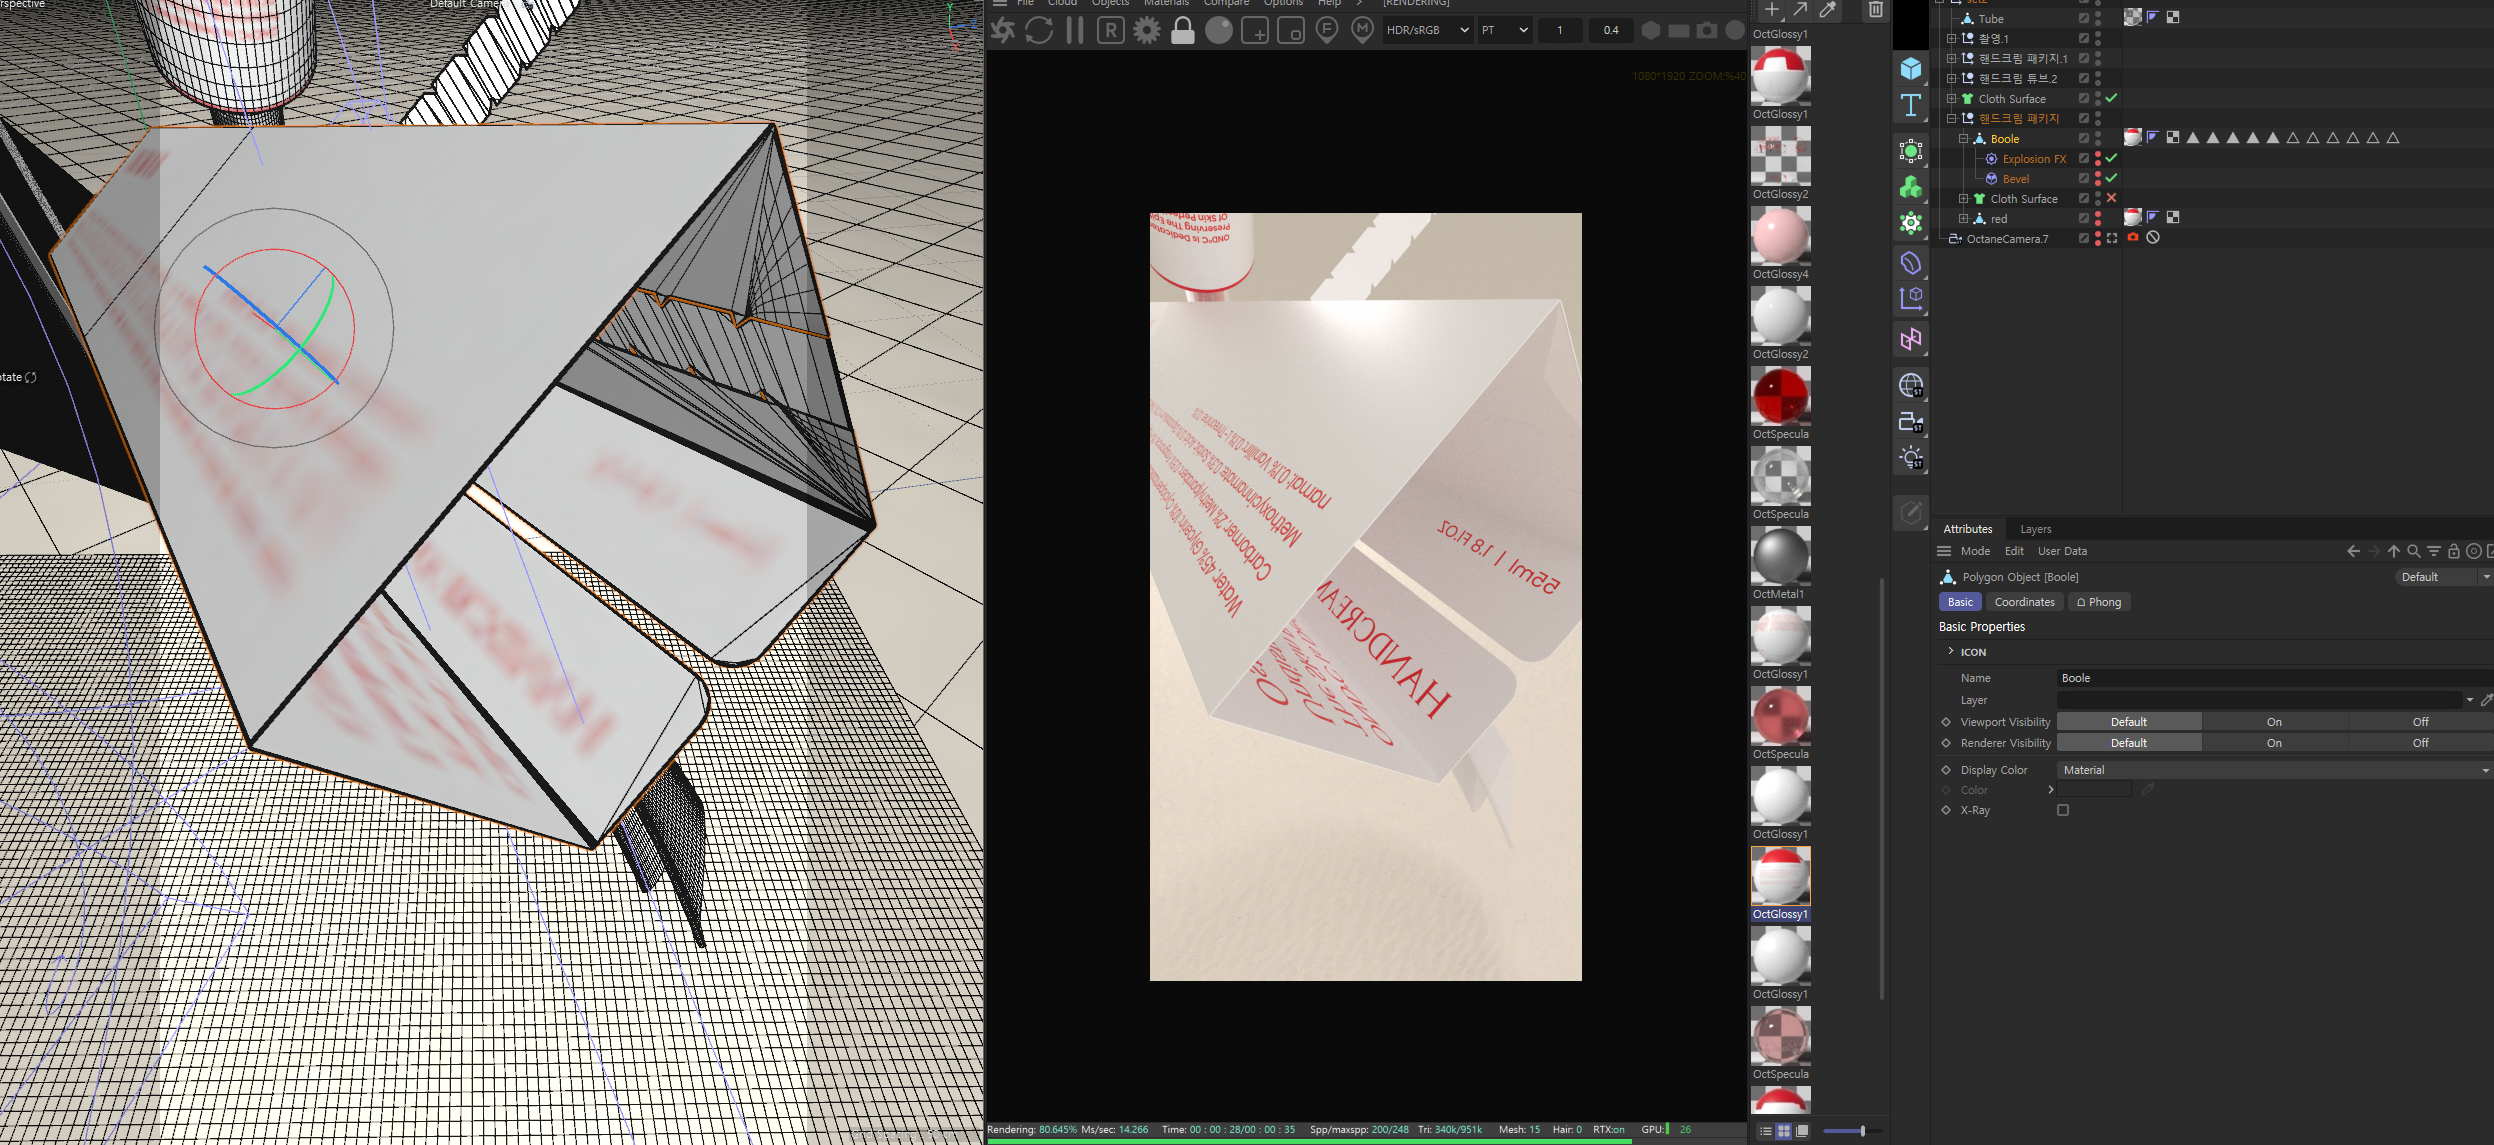
Task: Open the Mode menu in Attributes
Action: (x=1975, y=551)
